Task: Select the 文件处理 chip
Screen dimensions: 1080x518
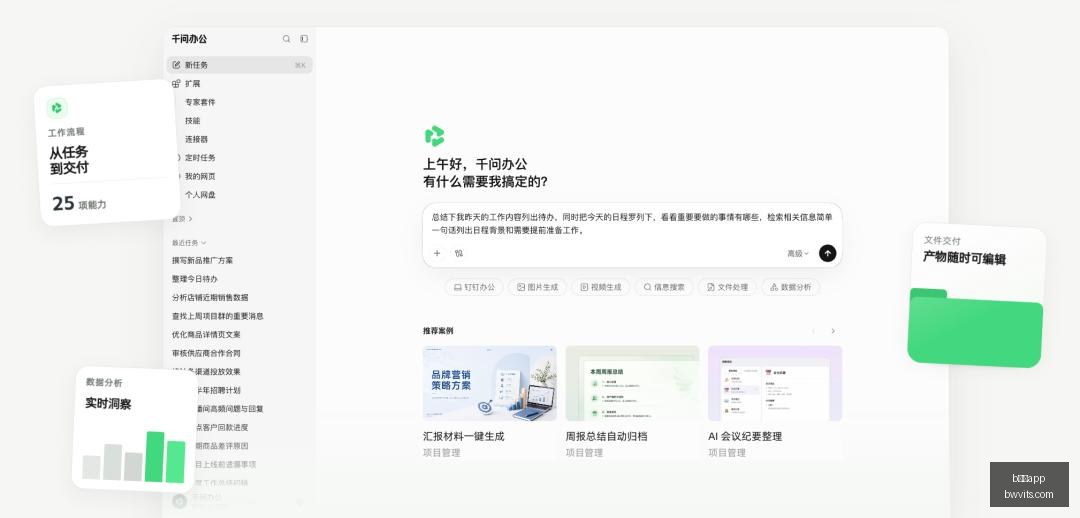Action: 727,287
